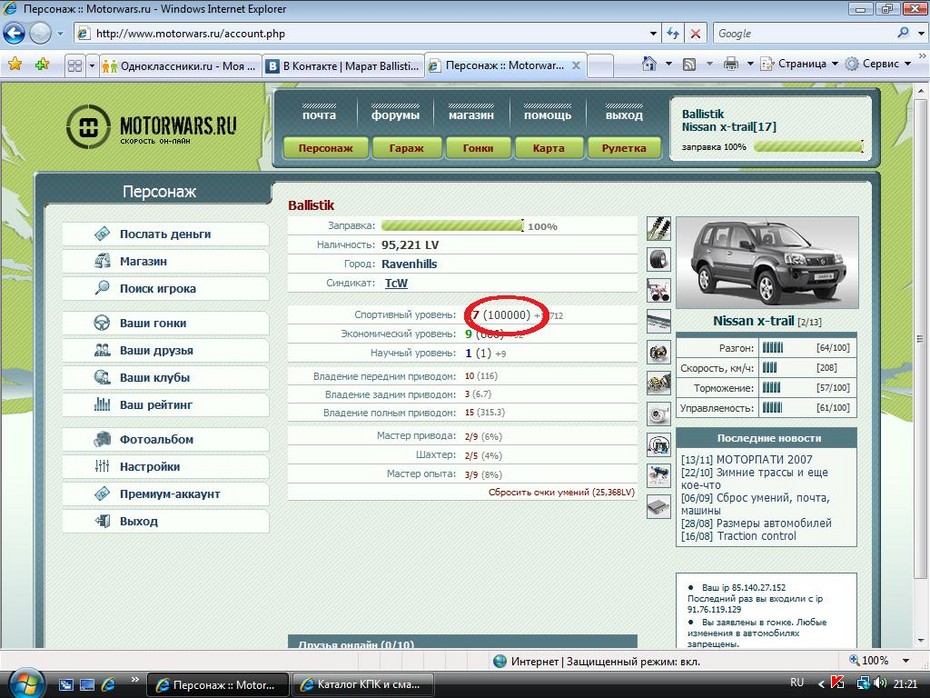Click the Заправка fuel progress bar
Image resolution: width=930 pixels, height=698 pixels.
point(453,226)
